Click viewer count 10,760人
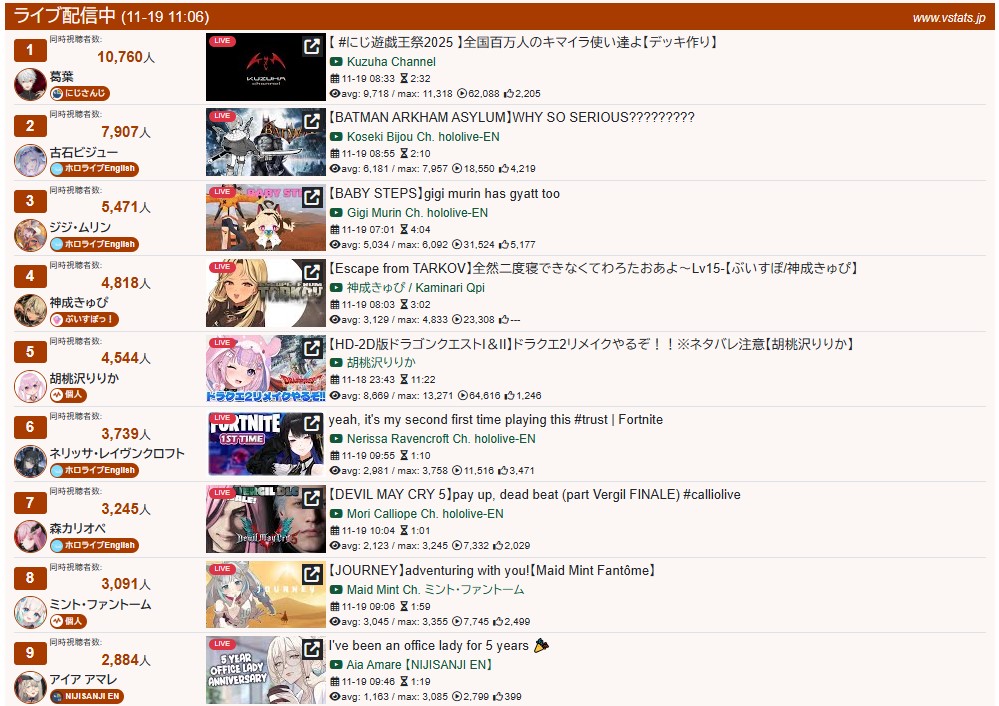This screenshot has width=999, height=706. click(126, 57)
